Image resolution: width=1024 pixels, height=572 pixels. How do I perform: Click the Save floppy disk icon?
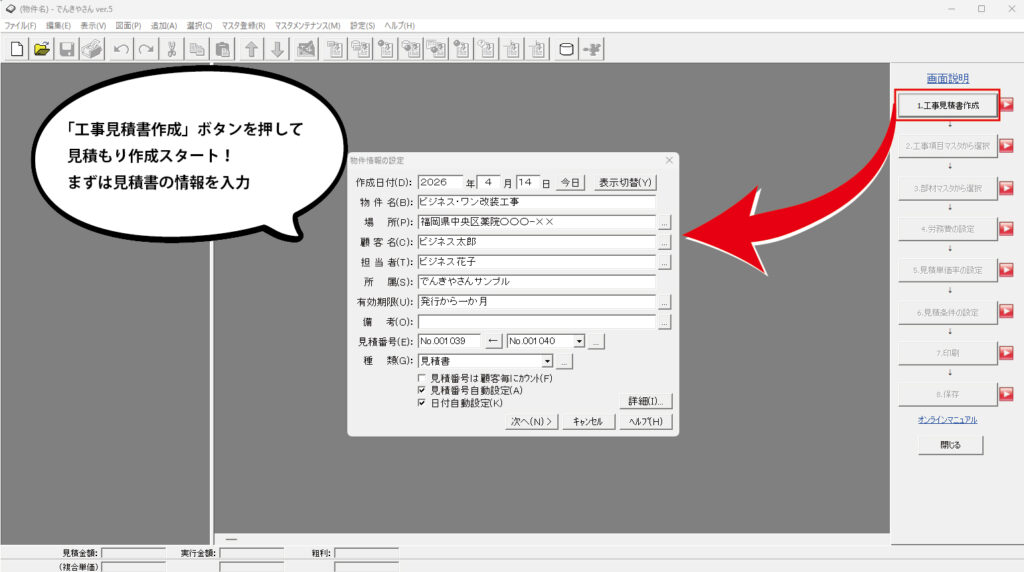click(67, 49)
